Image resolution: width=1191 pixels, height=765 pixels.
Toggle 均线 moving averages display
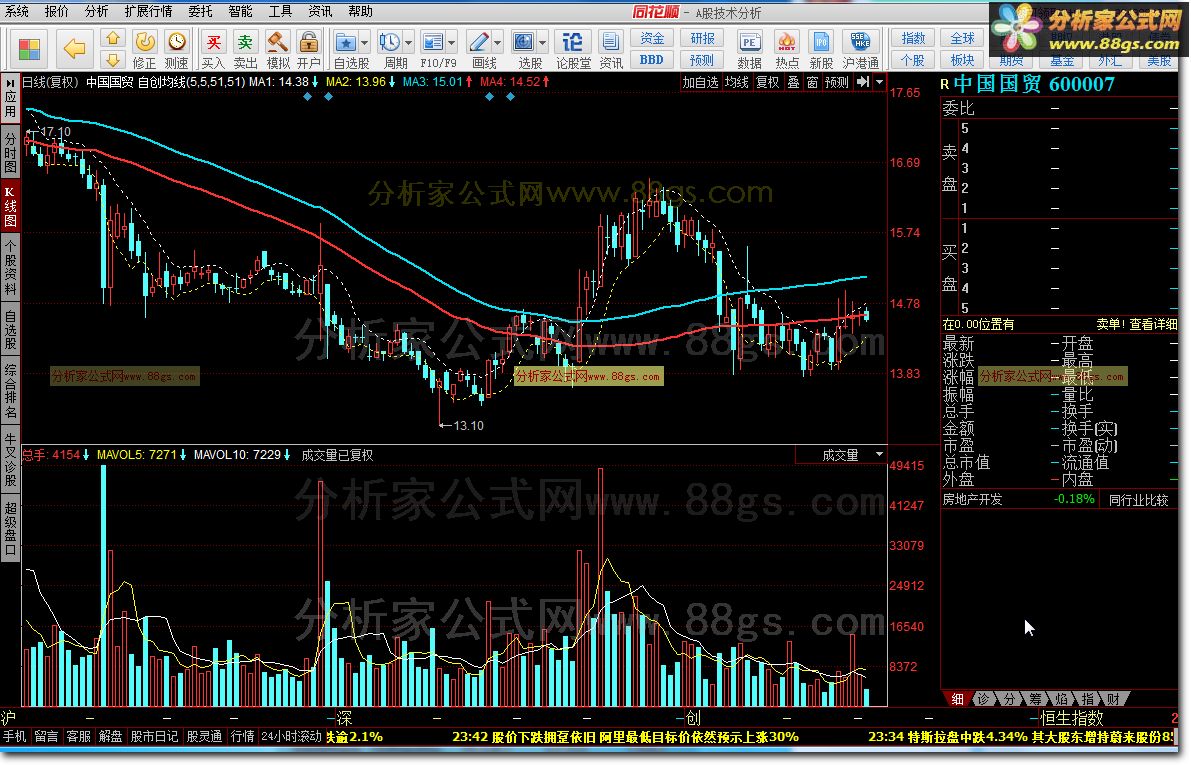(736, 82)
